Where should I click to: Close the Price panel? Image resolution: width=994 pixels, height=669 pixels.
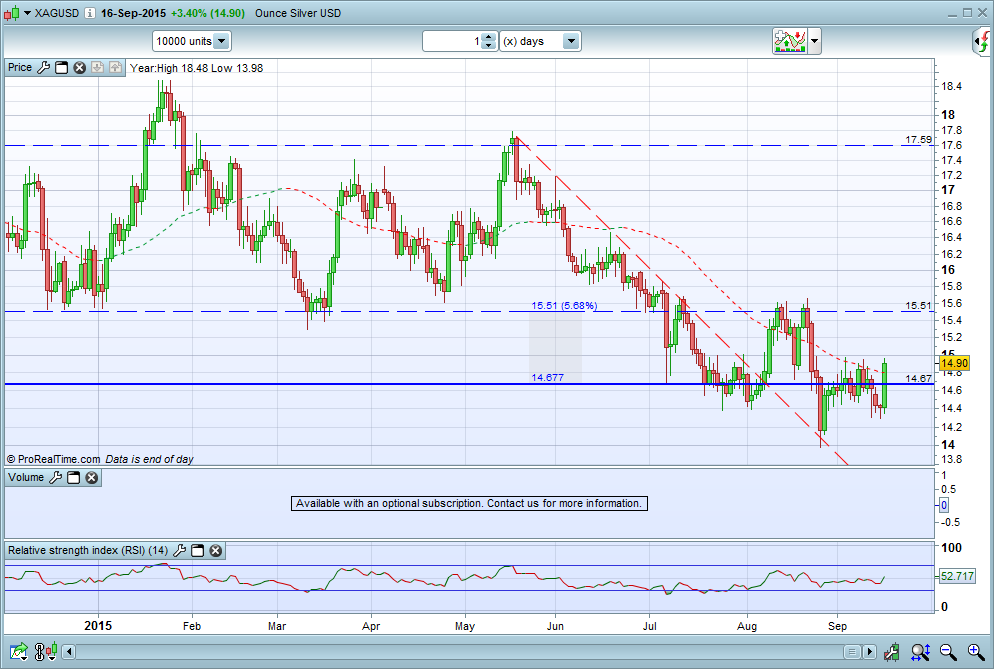click(x=79, y=67)
